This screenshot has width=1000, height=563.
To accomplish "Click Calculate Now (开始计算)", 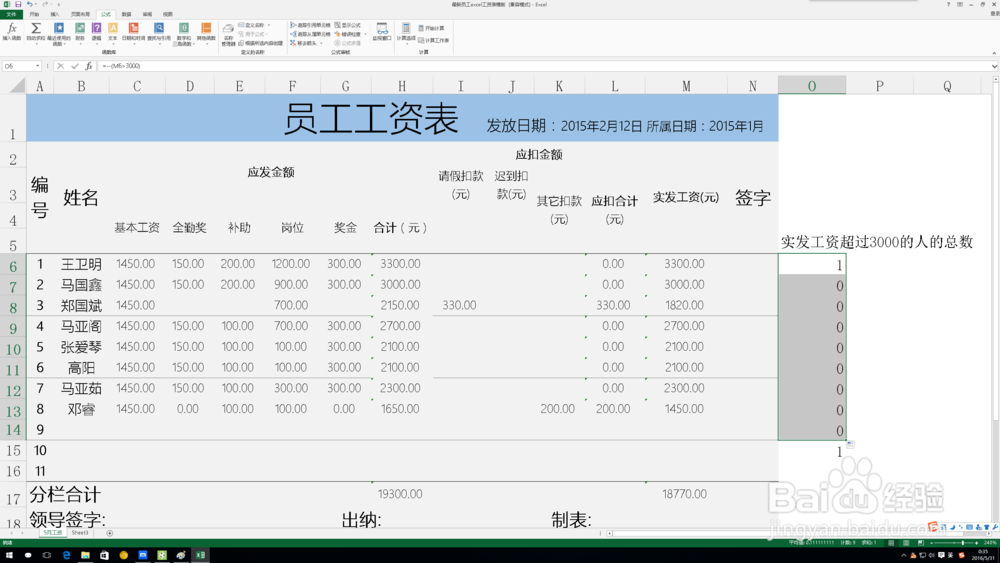I will pyautogui.click(x=432, y=28).
